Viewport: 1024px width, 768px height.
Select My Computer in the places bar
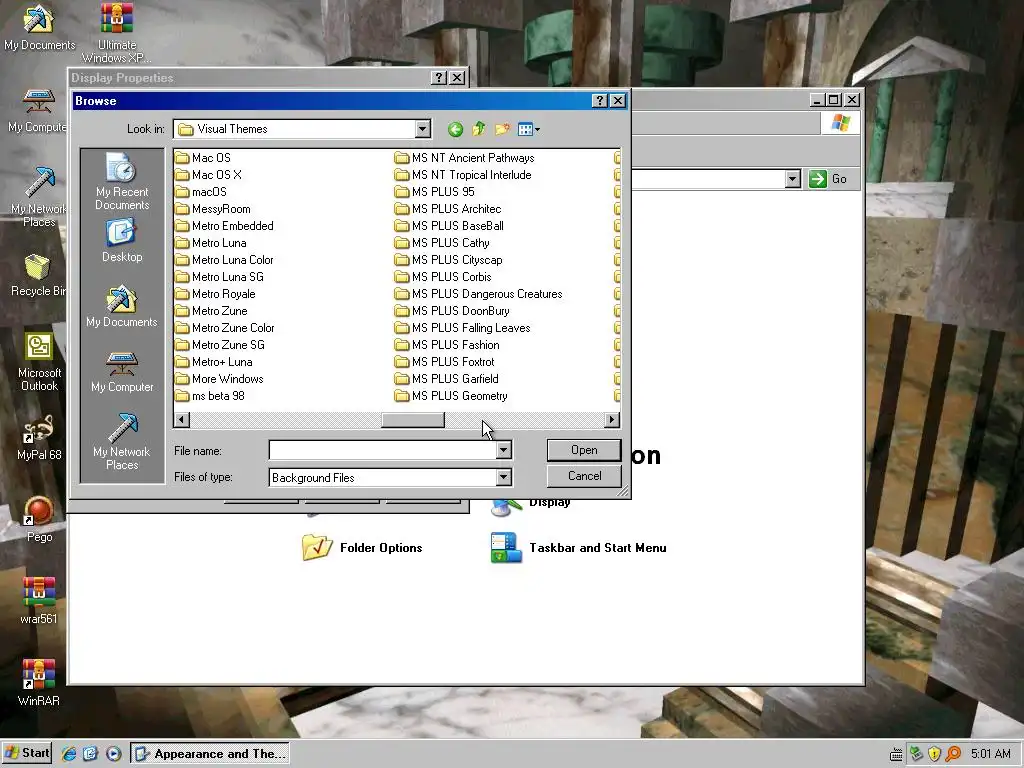(122, 372)
